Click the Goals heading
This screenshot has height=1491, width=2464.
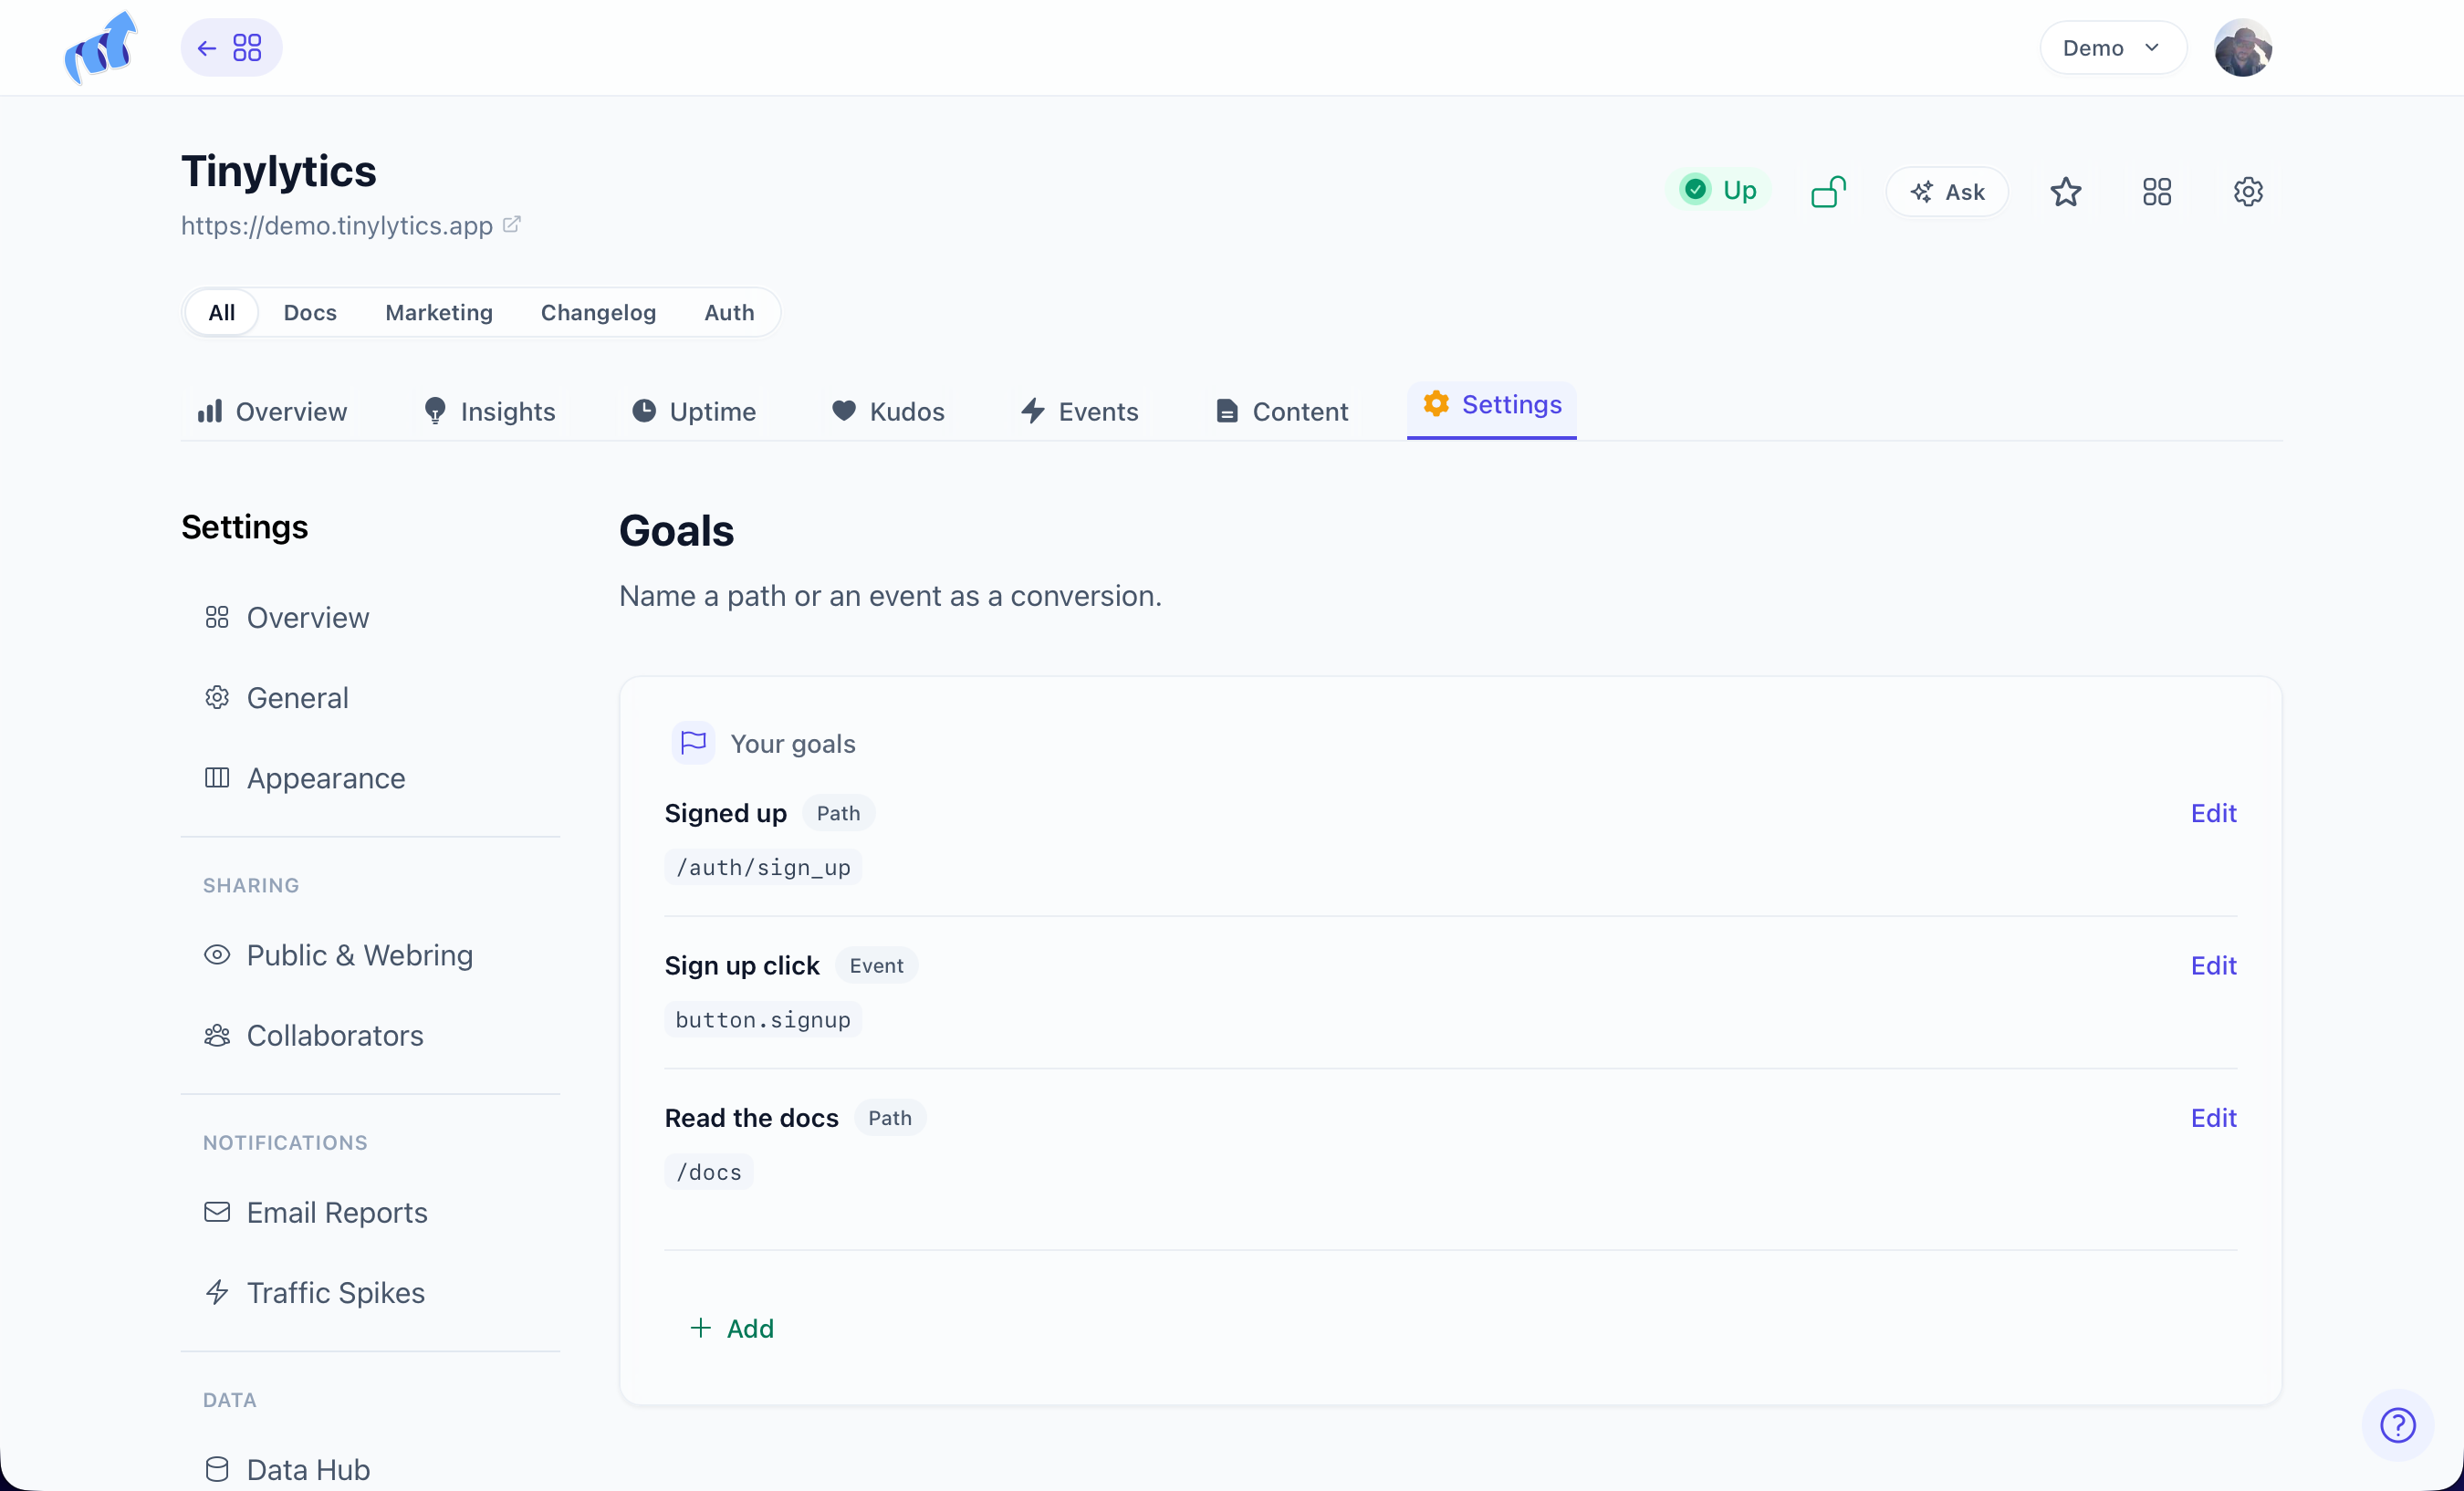[676, 530]
